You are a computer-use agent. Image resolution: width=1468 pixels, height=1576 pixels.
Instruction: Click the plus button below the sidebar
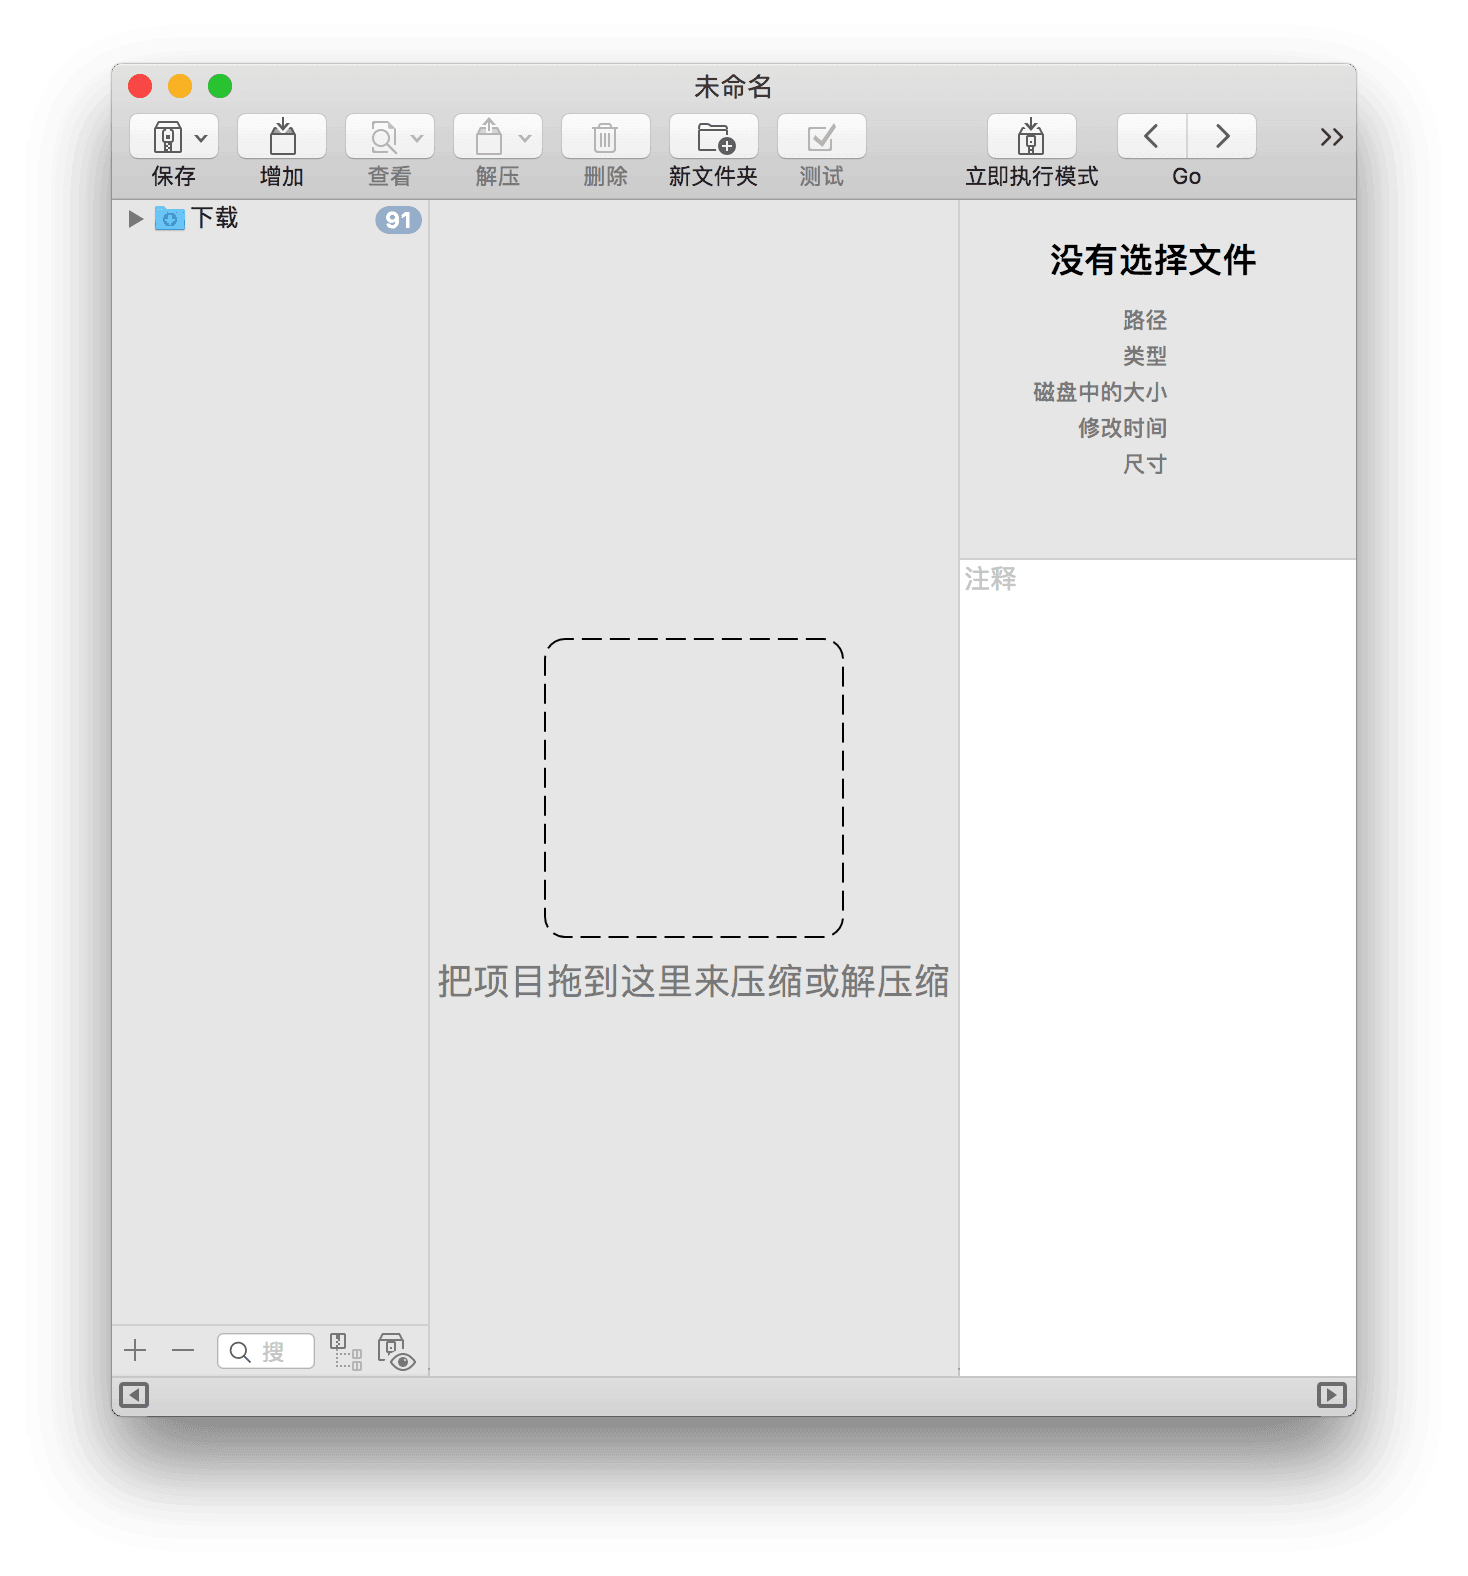tap(135, 1351)
